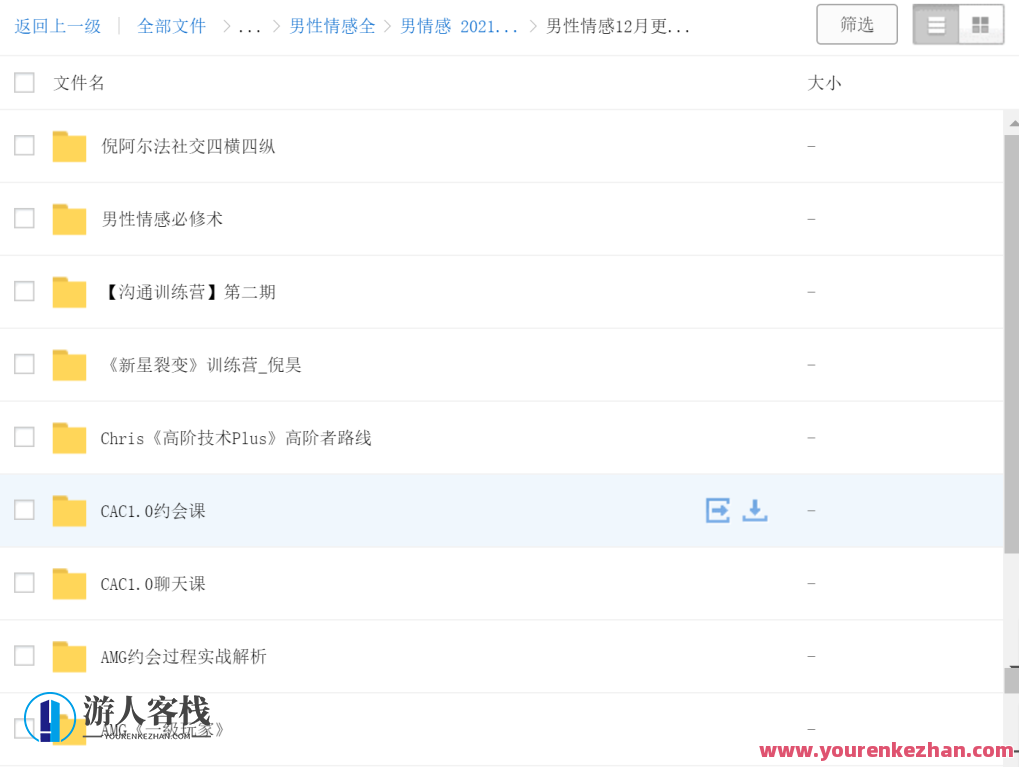Open folder icon for CAC1.0聊天课

70,583
